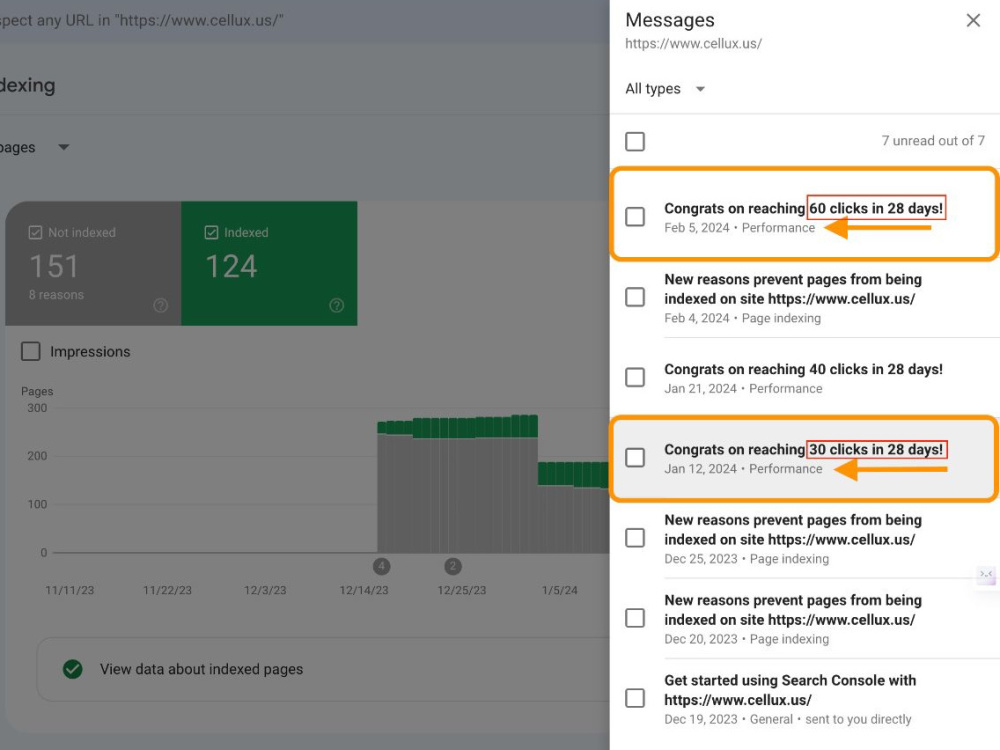
Task: Check the 40 clicks in 28 days message
Action: click(x=635, y=378)
